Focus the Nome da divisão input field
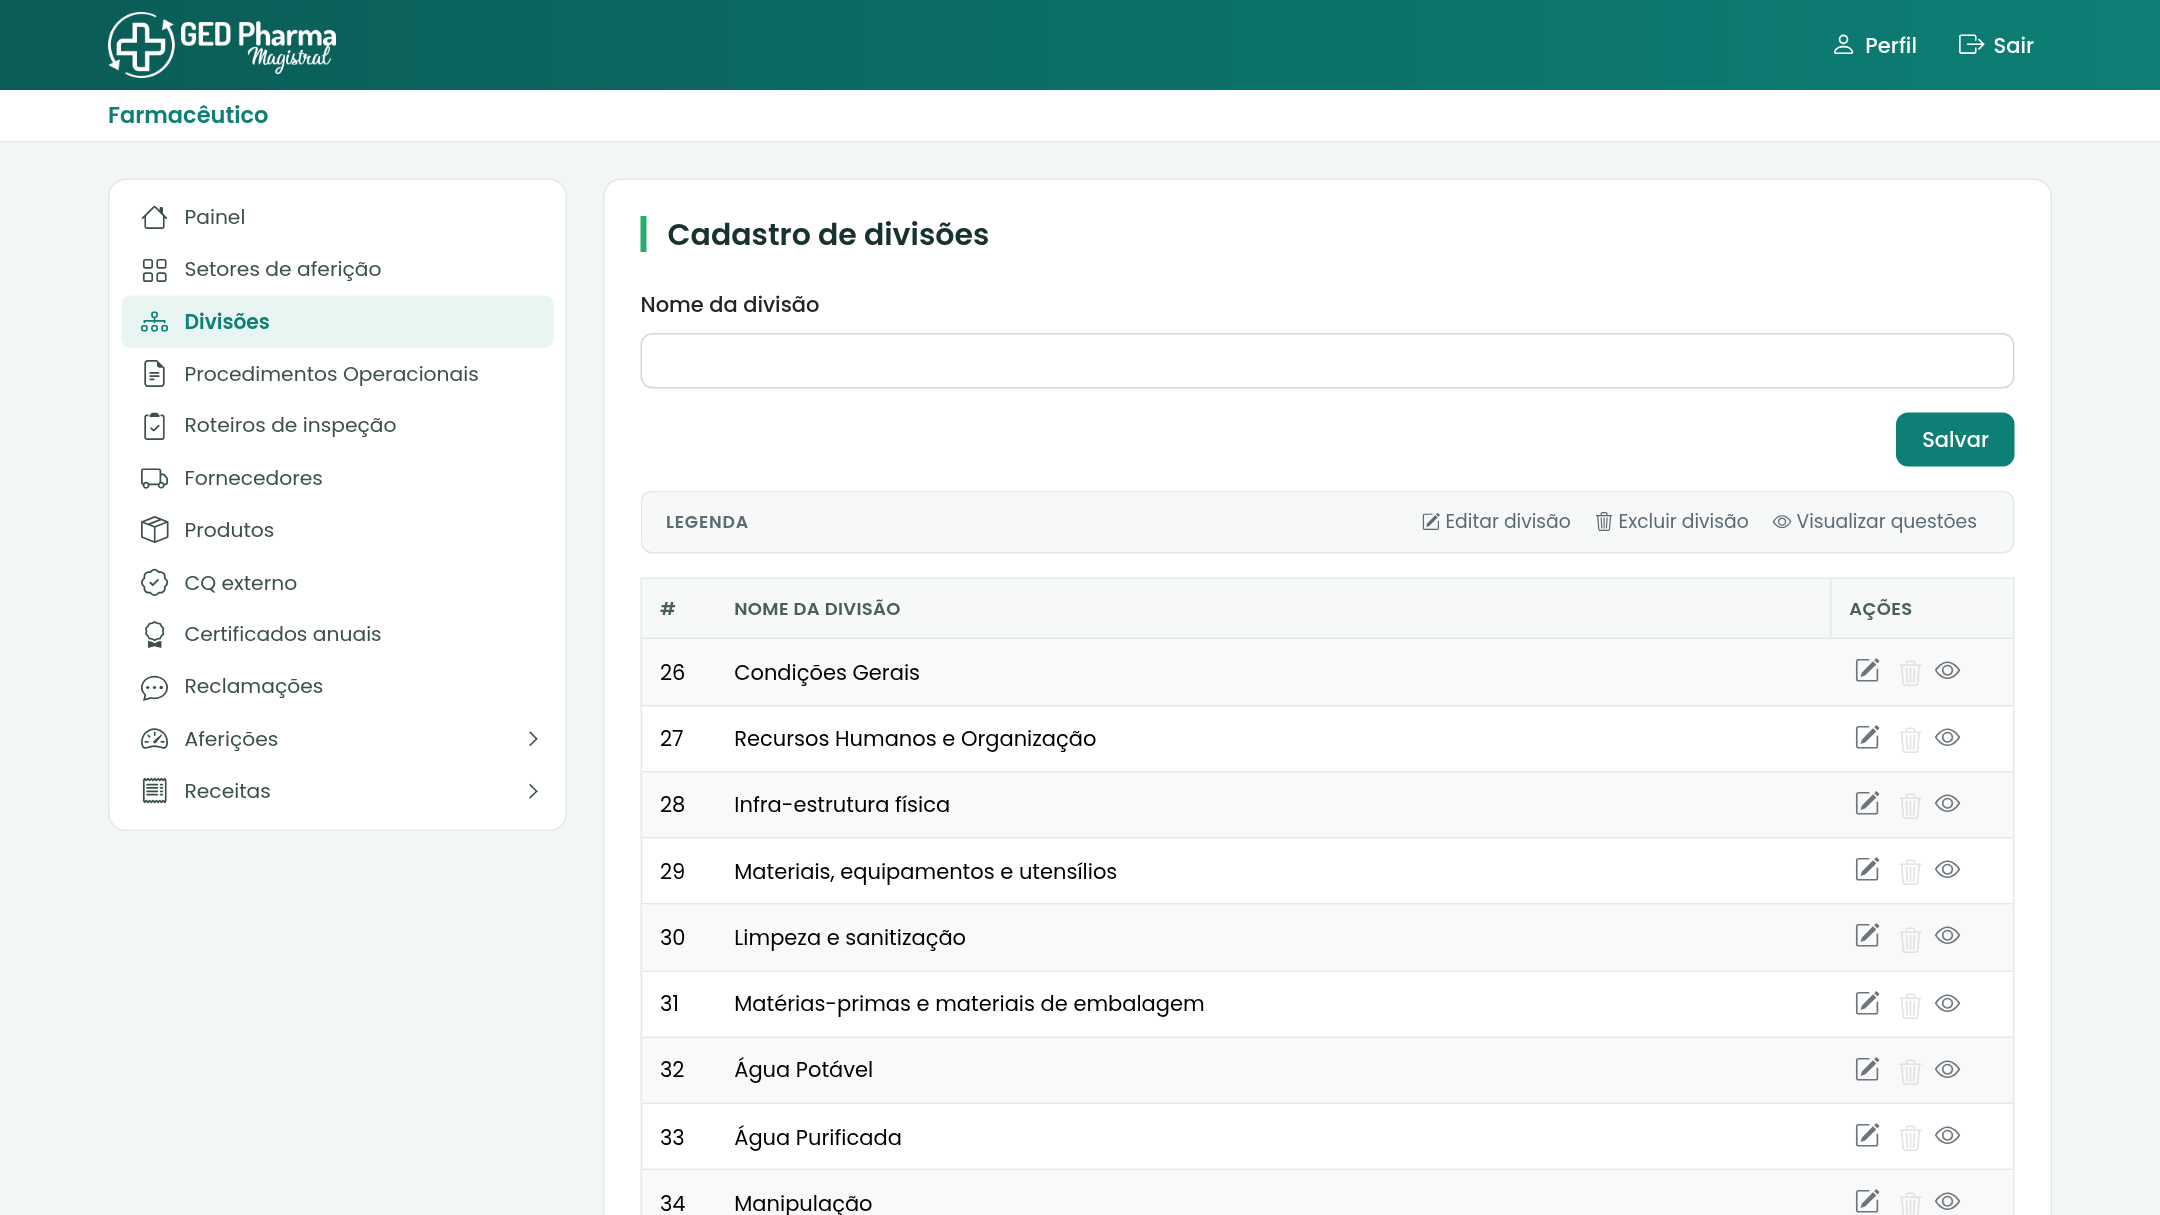Screen dimensions: 2160x1215 [x=1327, y=361]
